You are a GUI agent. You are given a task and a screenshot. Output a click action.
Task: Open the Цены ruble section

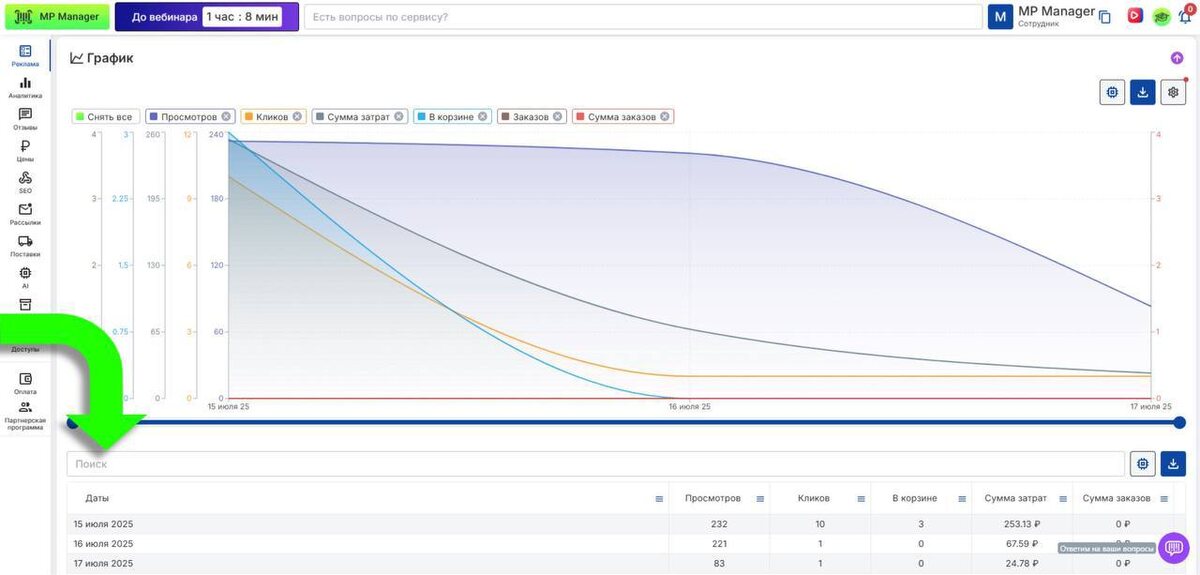pyautogui.click(x=25, y=150)
